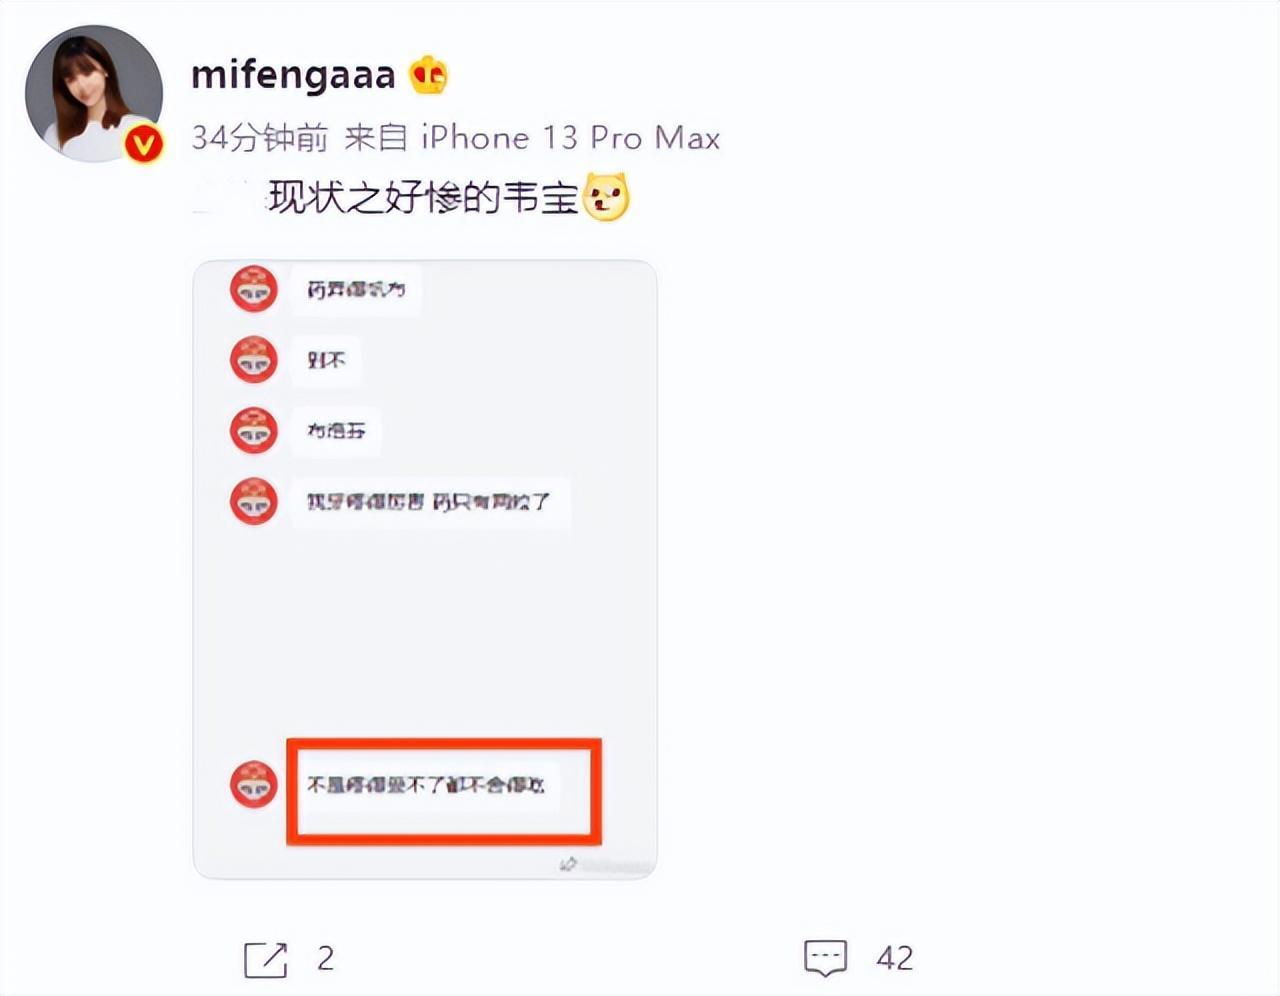Click the 34分钟前 timestamp
1280x996 pixels.
tap(259, 137)
